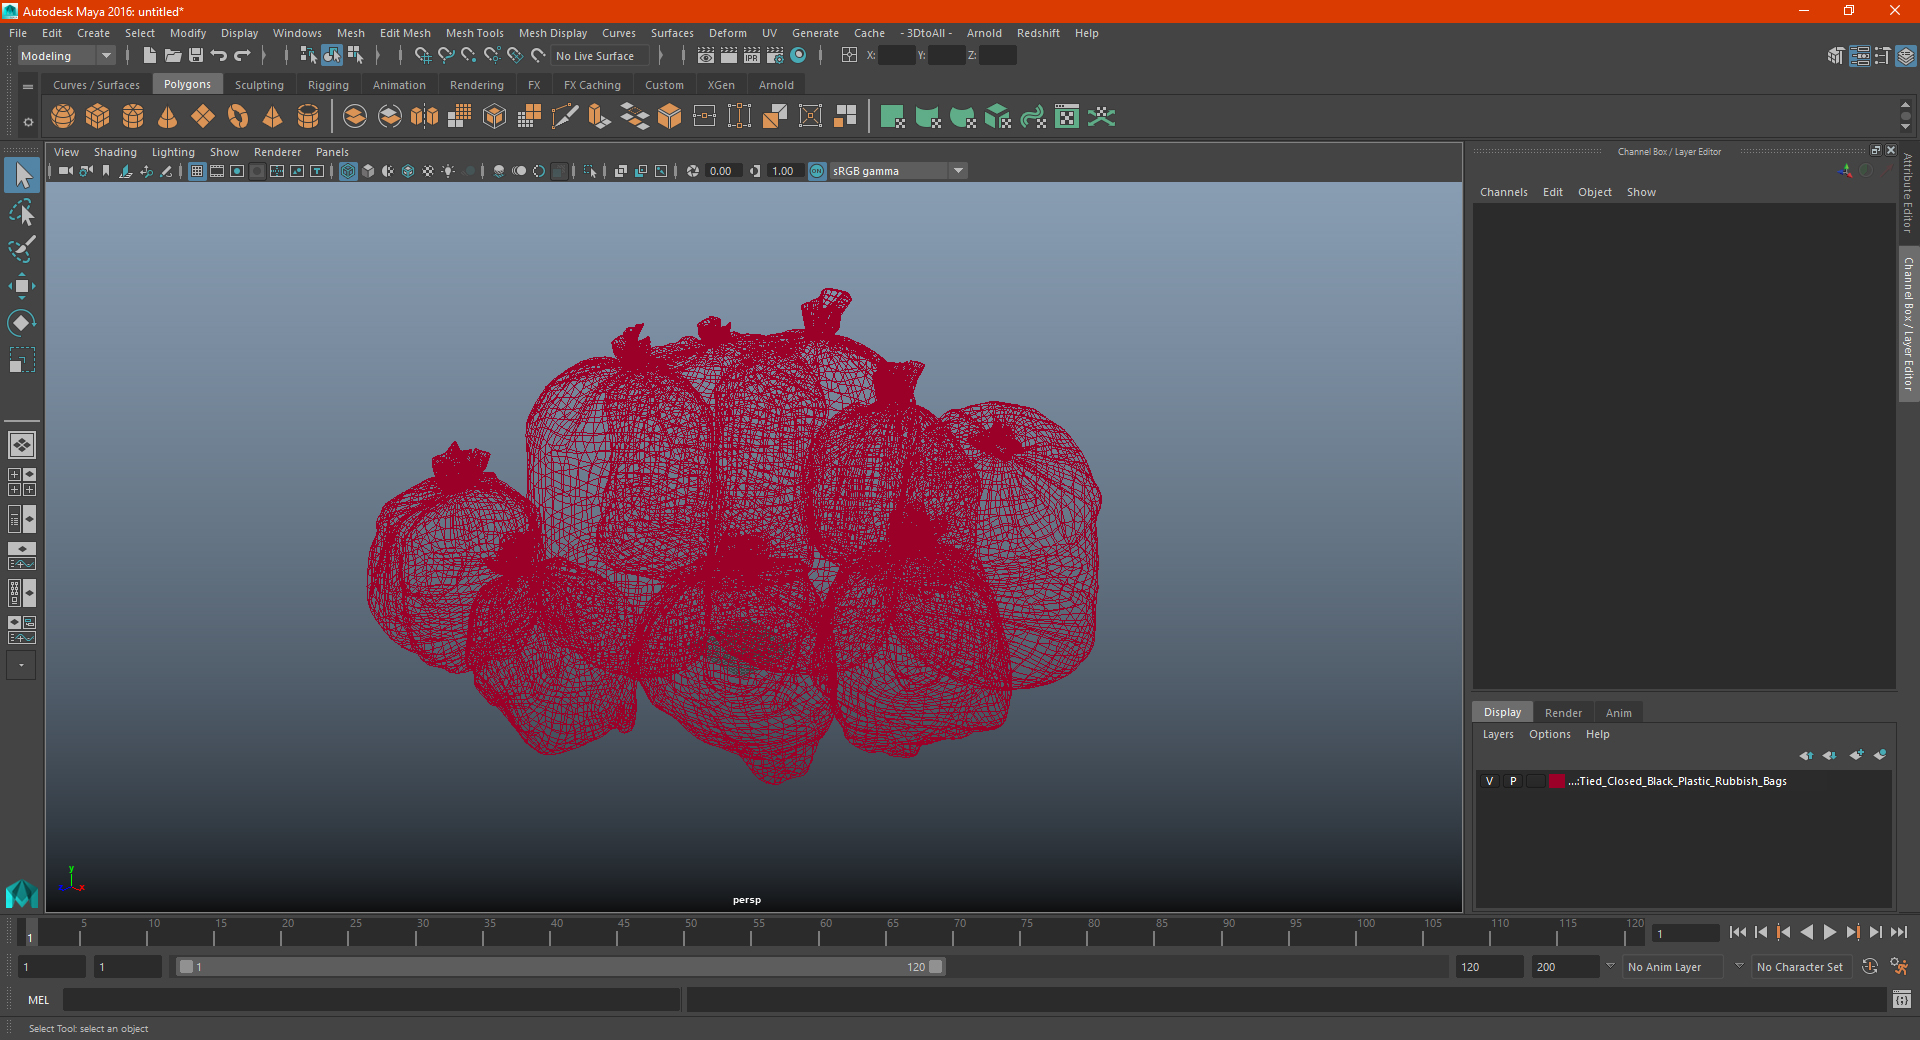Toggle smooth shade all in viewport

[x=368, y=171]
